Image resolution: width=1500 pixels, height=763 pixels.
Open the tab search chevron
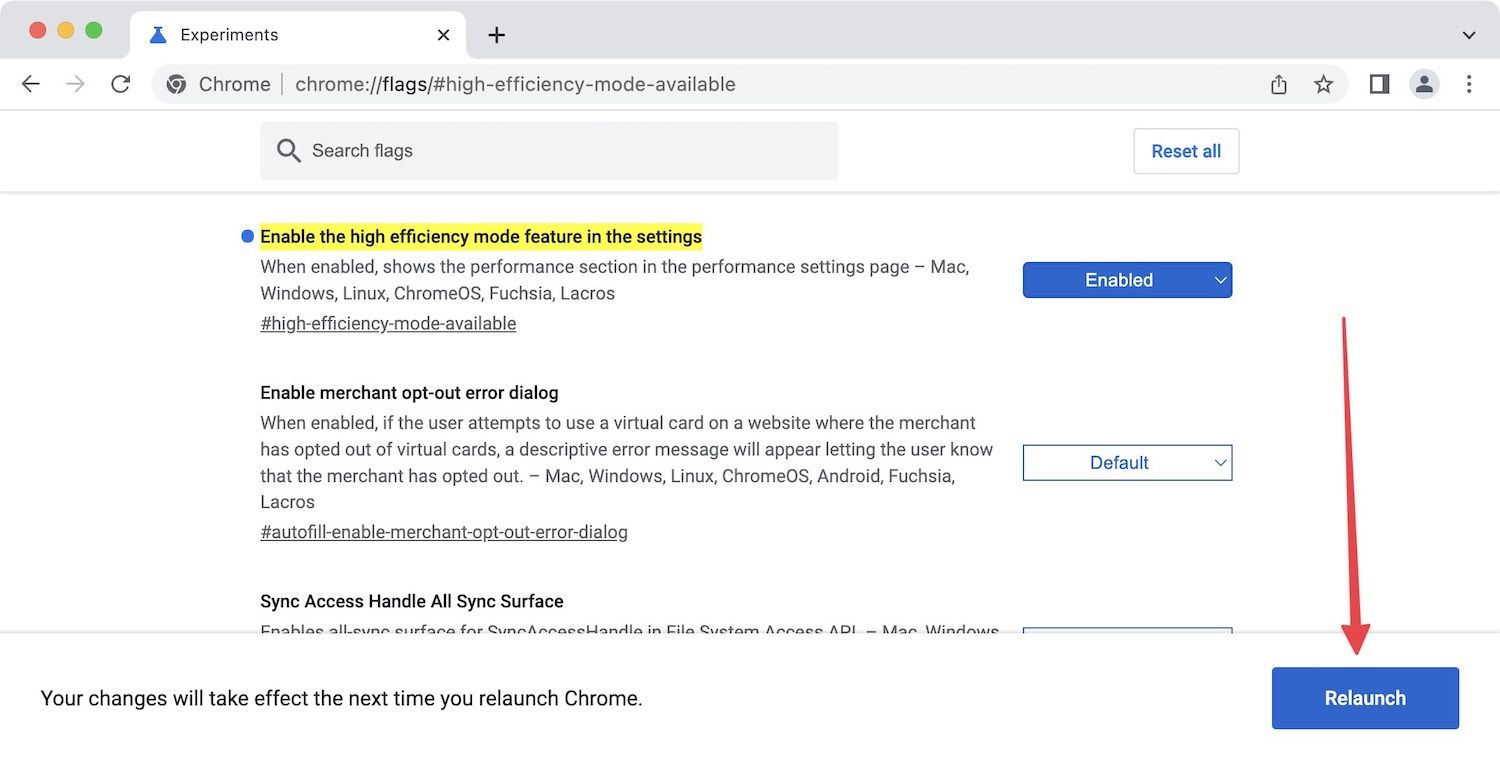point(1469,35)
